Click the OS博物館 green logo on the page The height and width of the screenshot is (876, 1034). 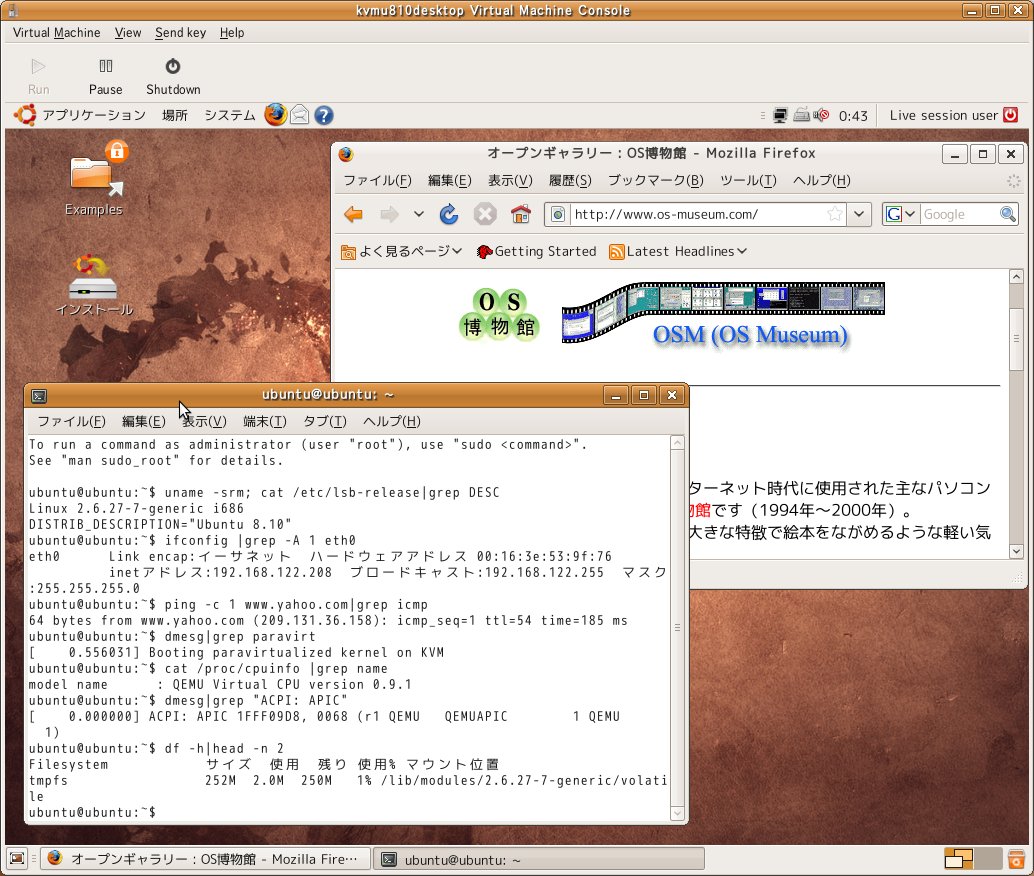[499, 315]
